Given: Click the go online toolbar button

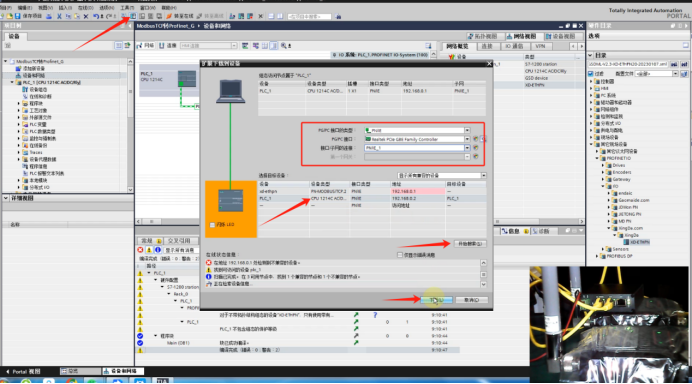Looking at the screenshot, I should [x=181, y=16].
